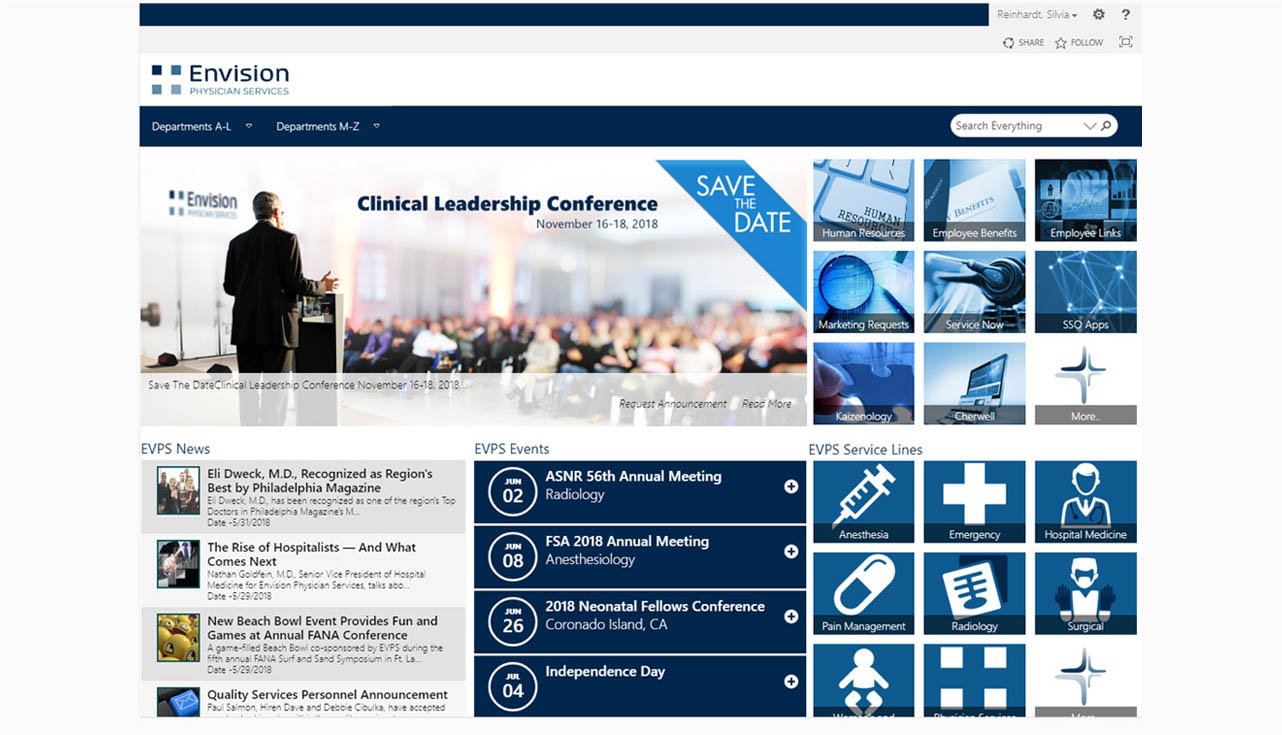Click the help question mark icon

click(1126, 15)
